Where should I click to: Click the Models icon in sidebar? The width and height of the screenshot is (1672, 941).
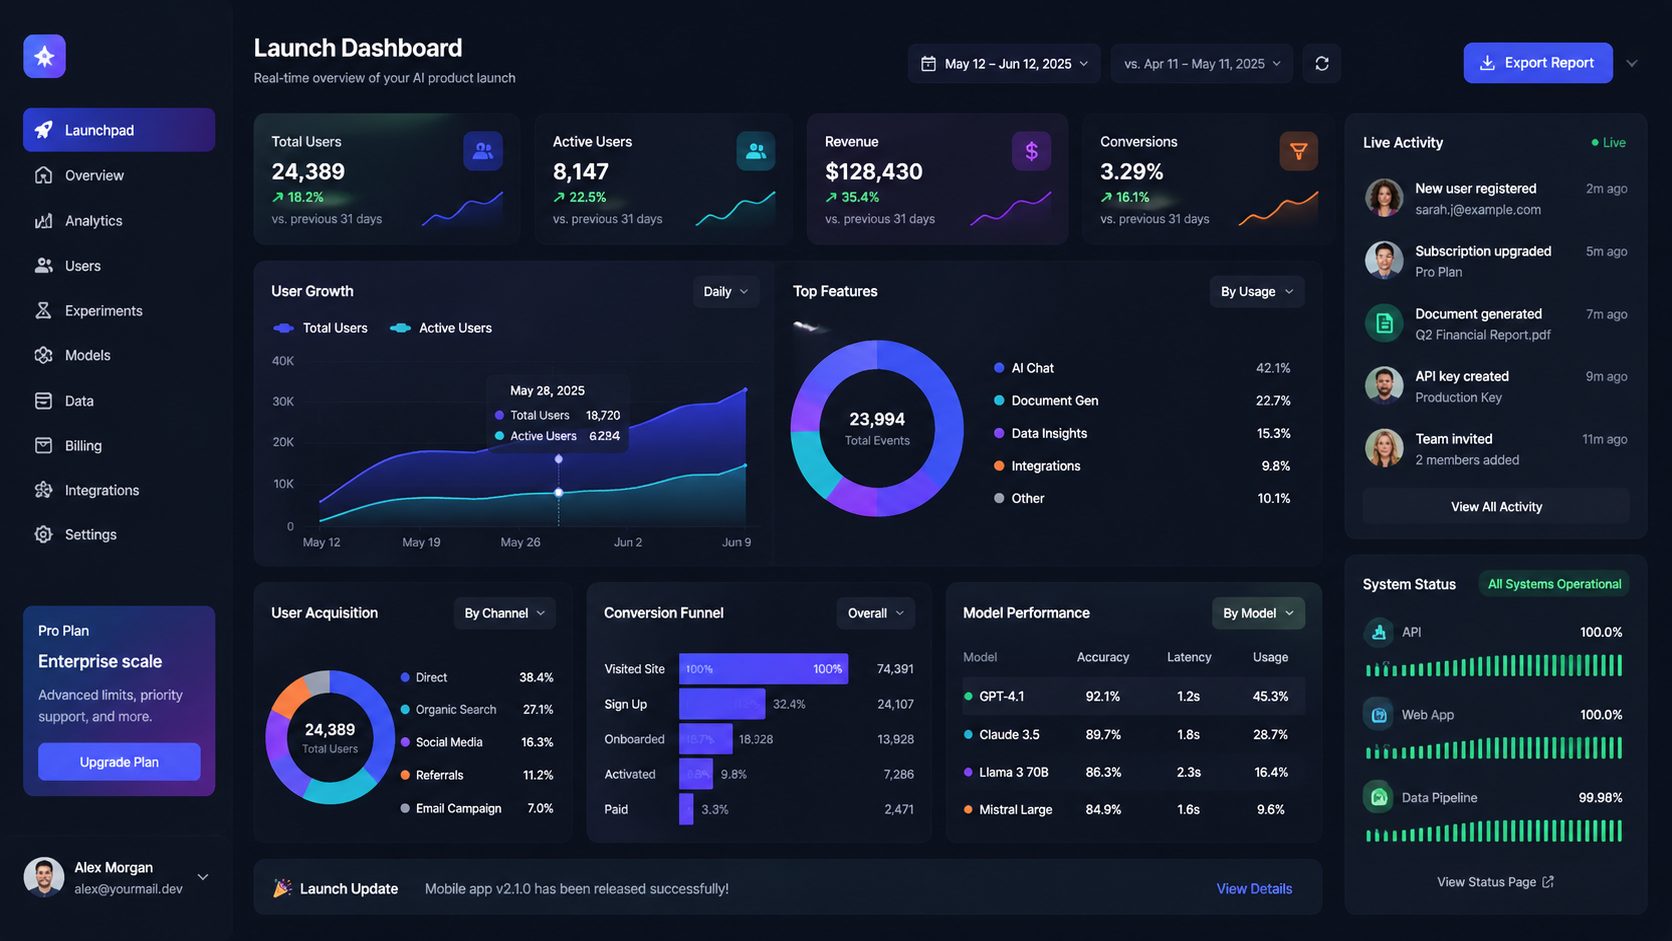point(43,355)
